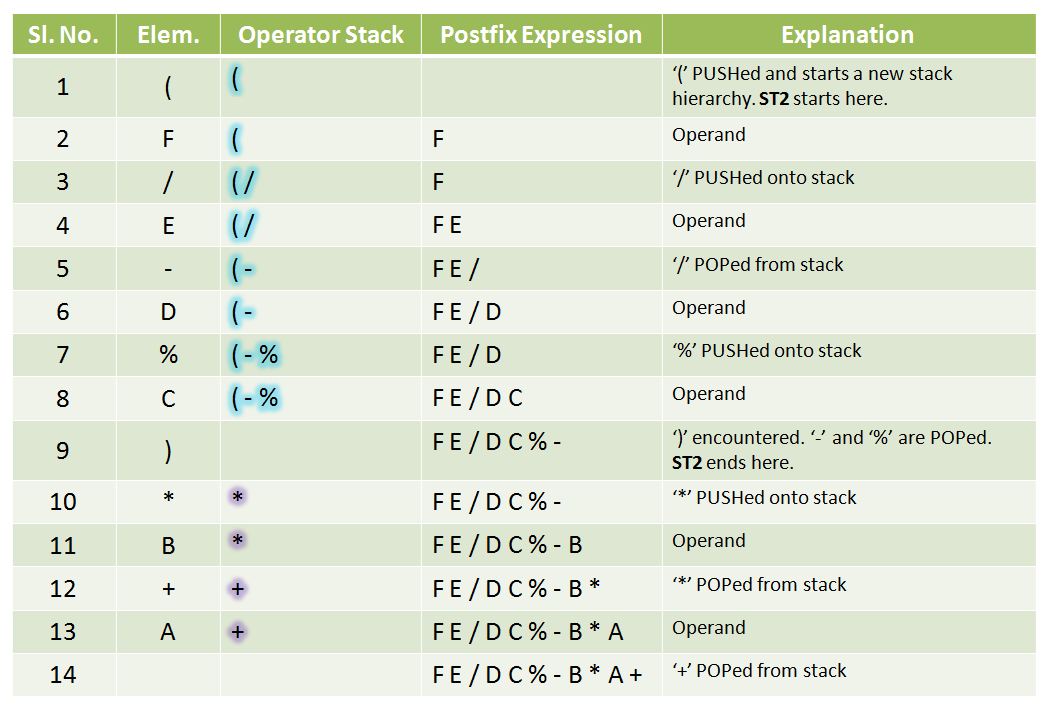This screenshot has width=1050, height=710.
Task: Click the purple '+' stack symbol in row 13
Action: coord(238,632)
